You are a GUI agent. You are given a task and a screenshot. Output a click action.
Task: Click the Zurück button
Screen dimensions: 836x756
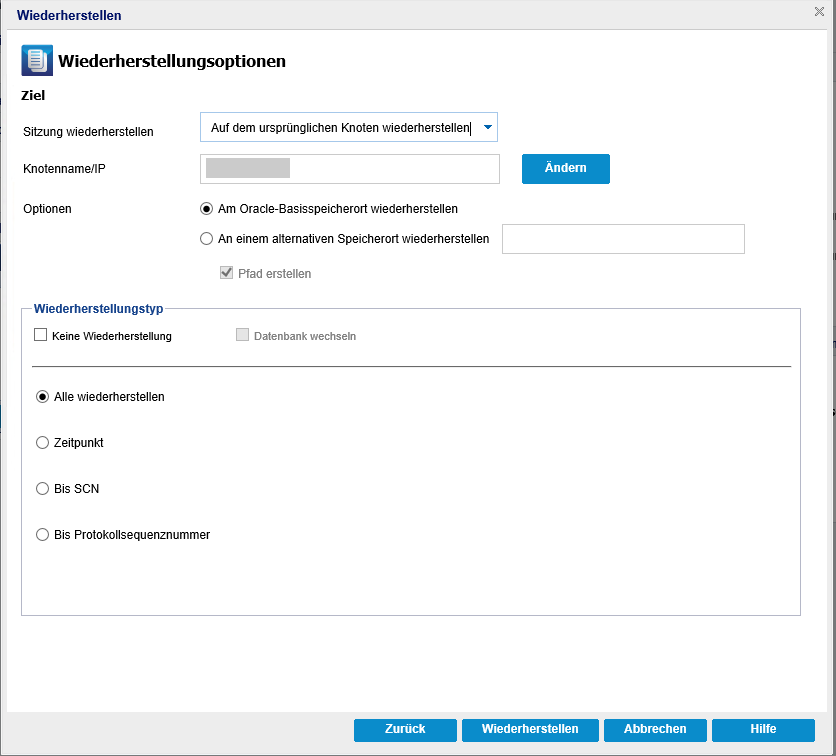(x=405, y=730)
